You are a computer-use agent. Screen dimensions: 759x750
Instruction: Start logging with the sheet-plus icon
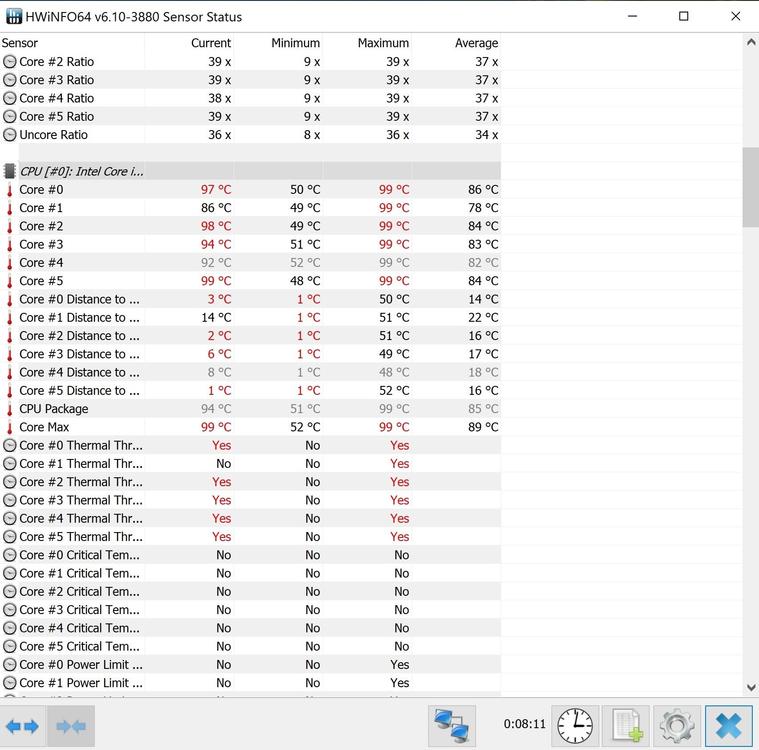tap(627, 726)
